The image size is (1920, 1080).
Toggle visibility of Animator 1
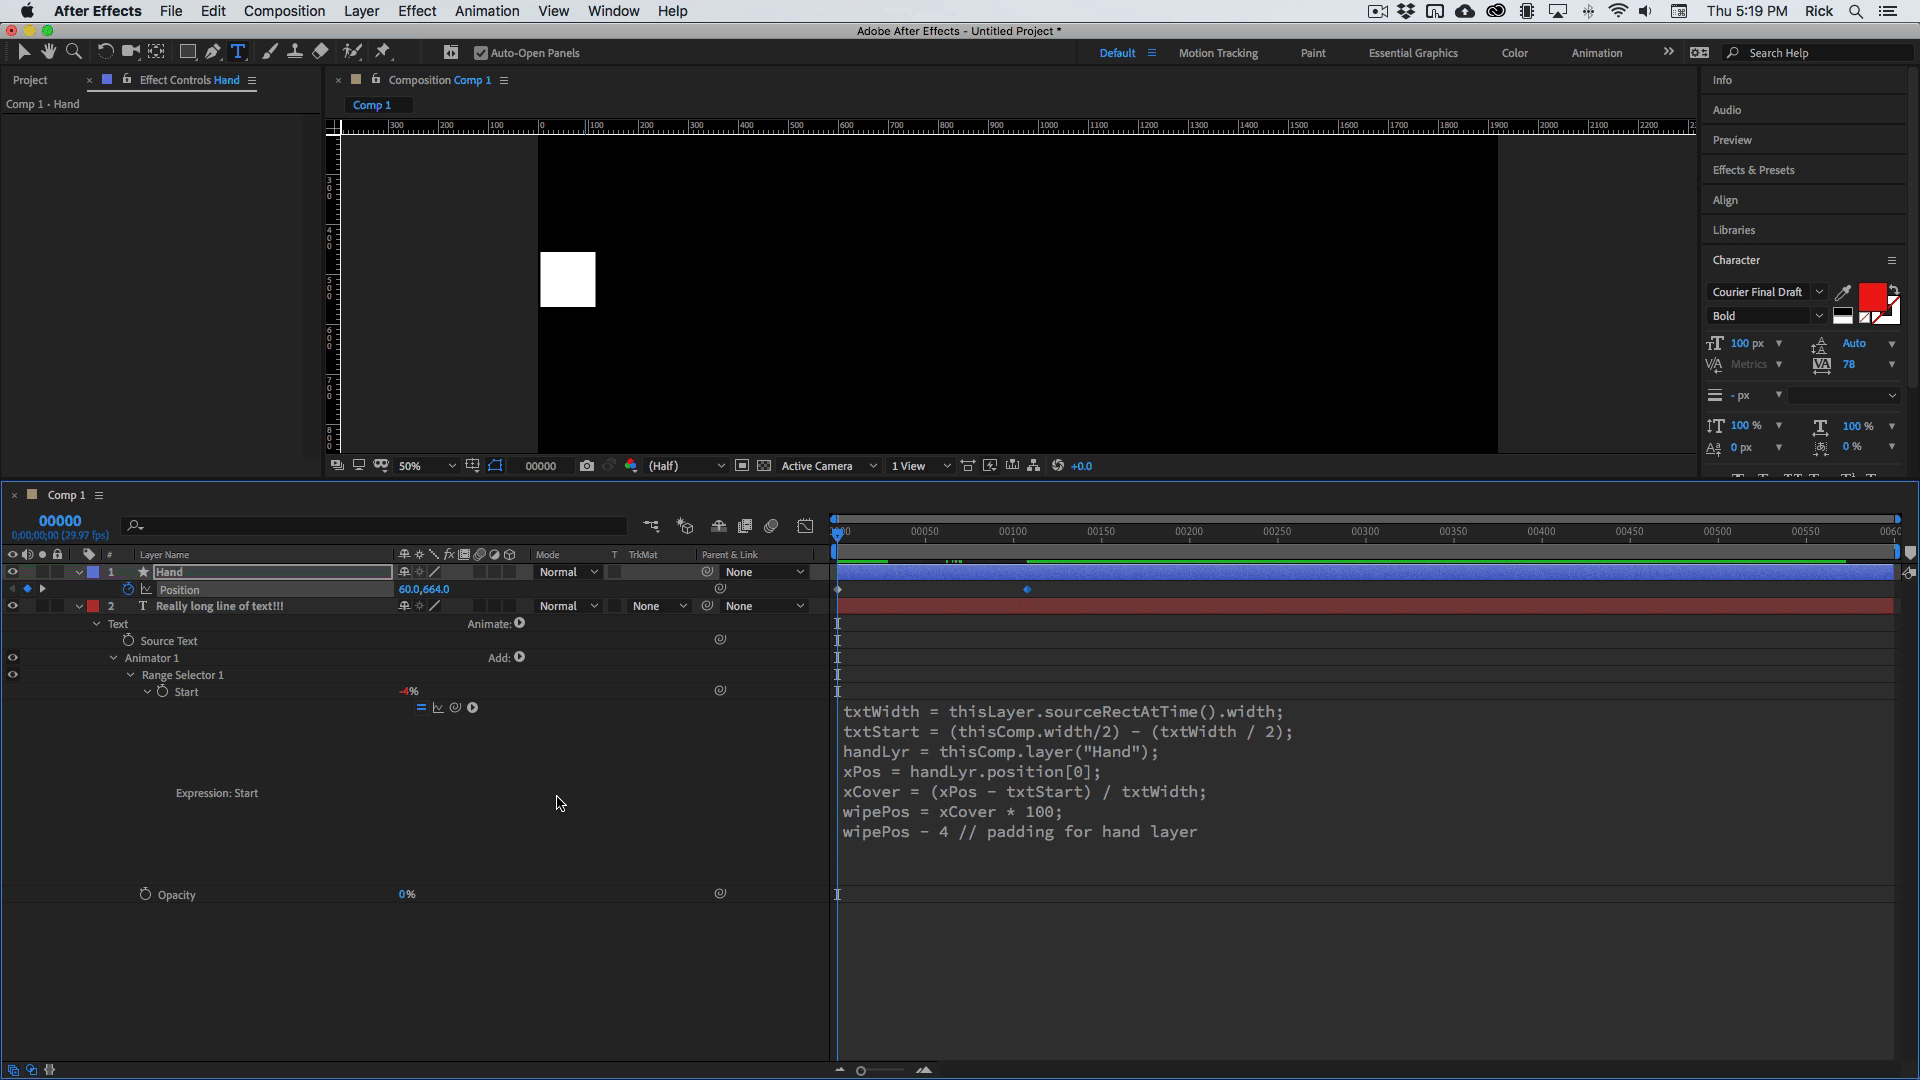(12, 658)
